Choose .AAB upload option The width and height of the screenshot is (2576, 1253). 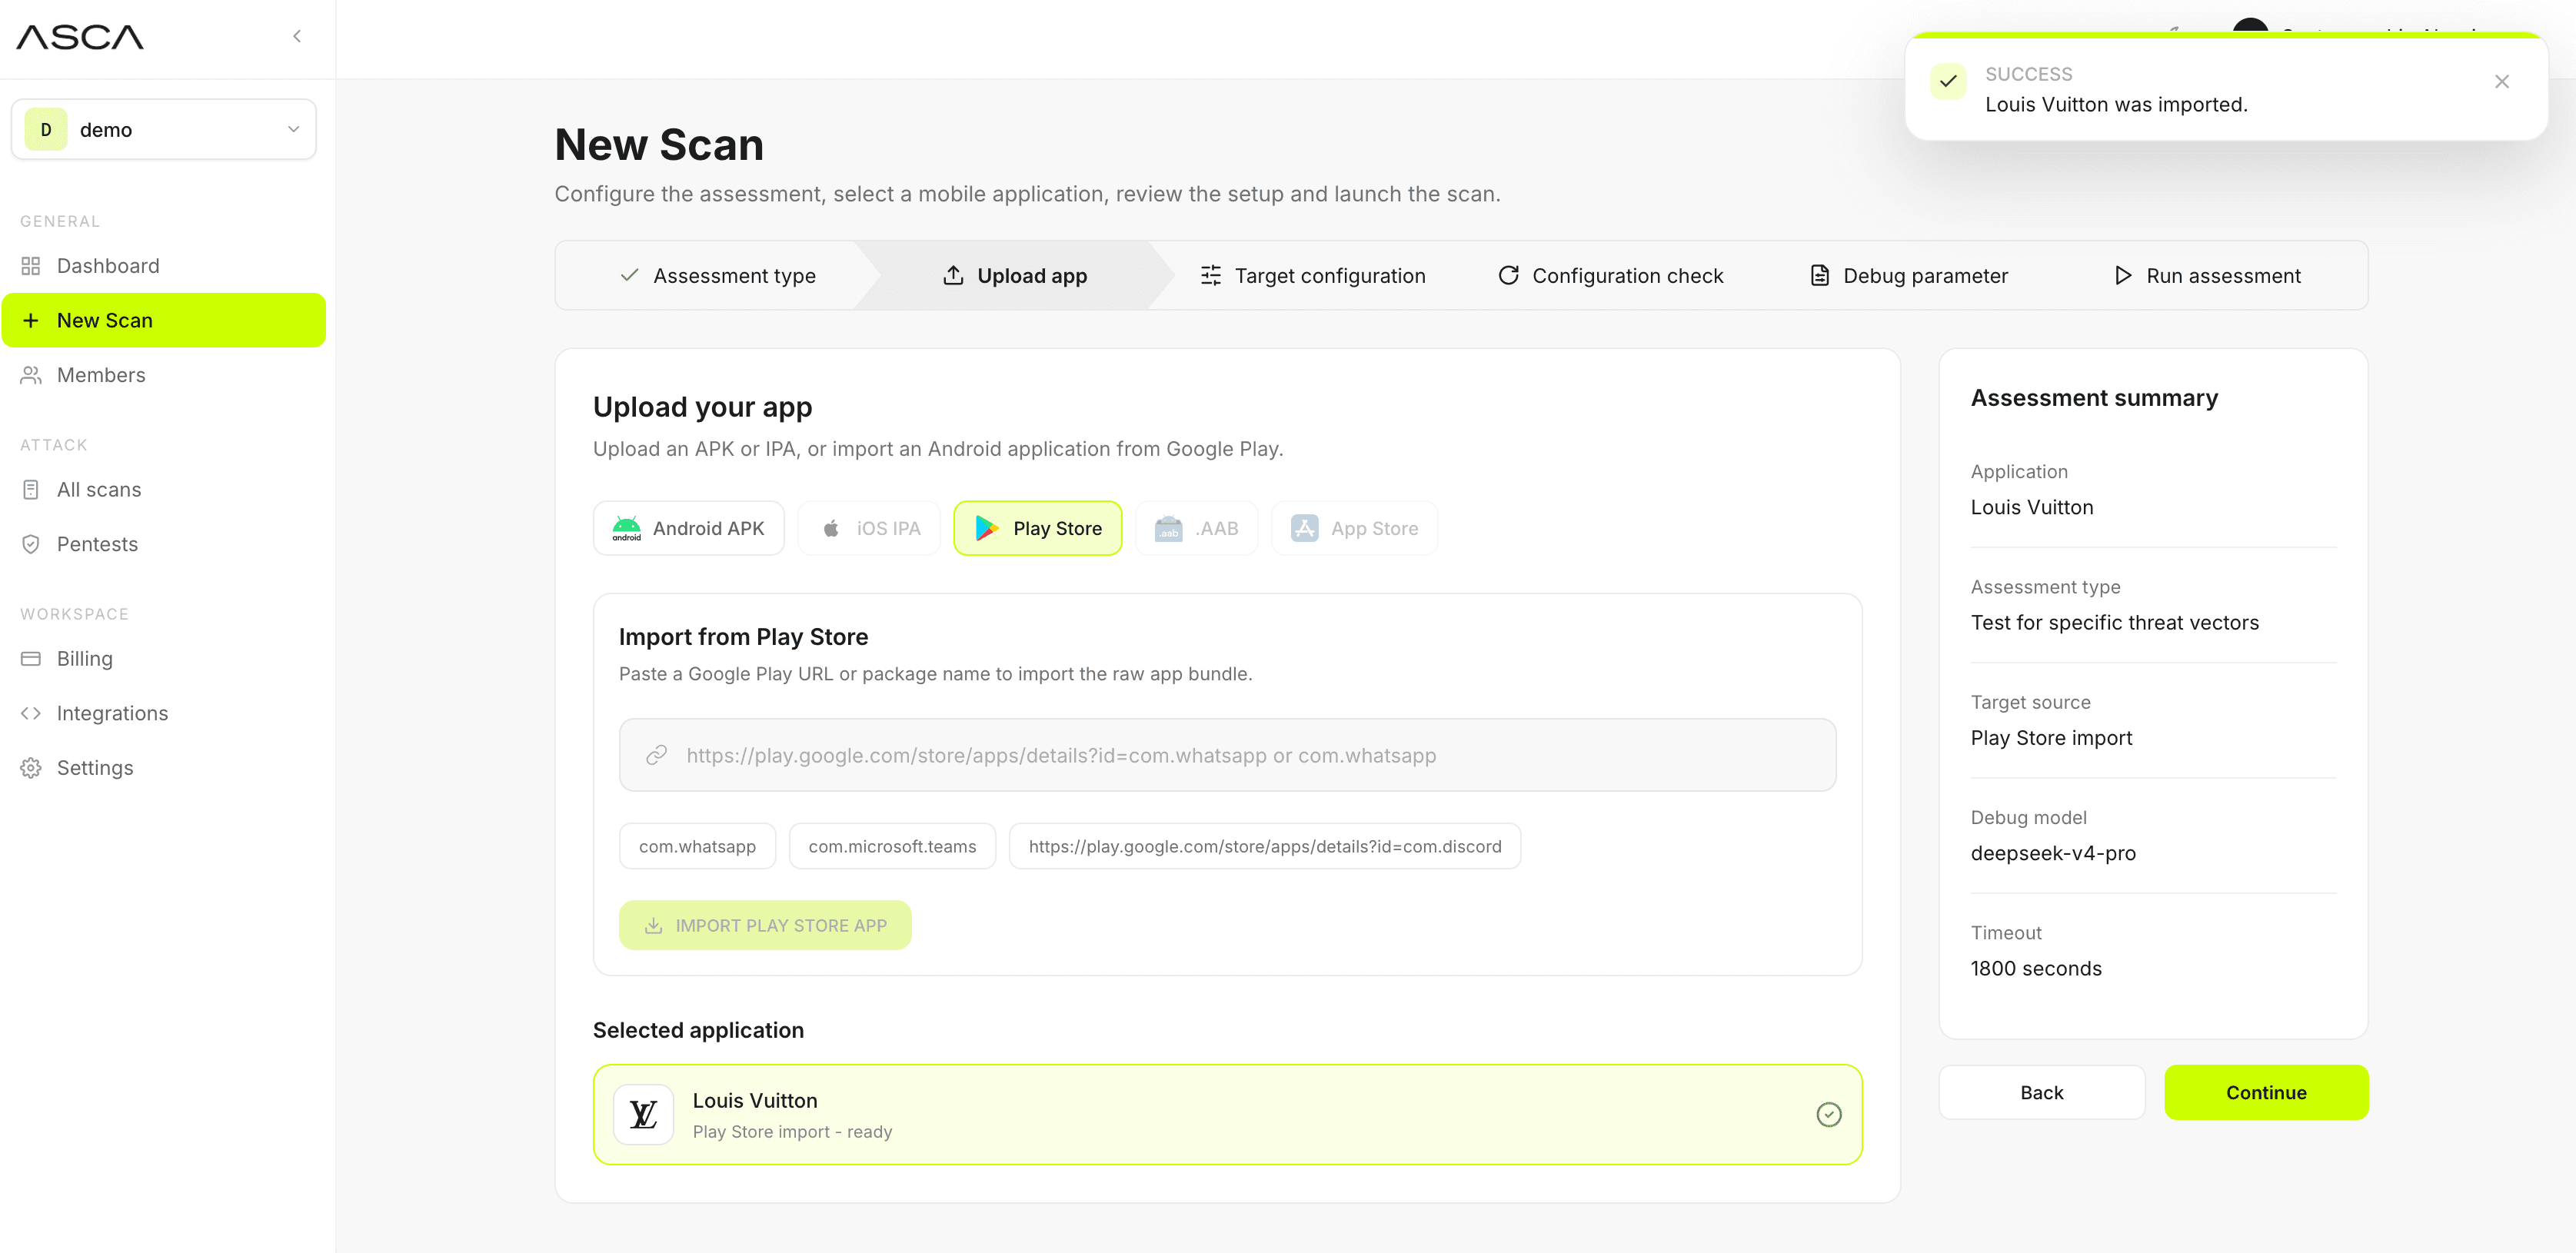click(x=1197, y=528)
